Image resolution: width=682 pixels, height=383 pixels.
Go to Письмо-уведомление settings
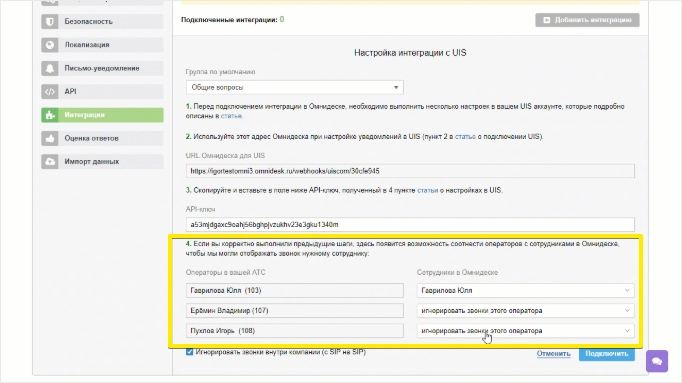[x=102, y=68]
